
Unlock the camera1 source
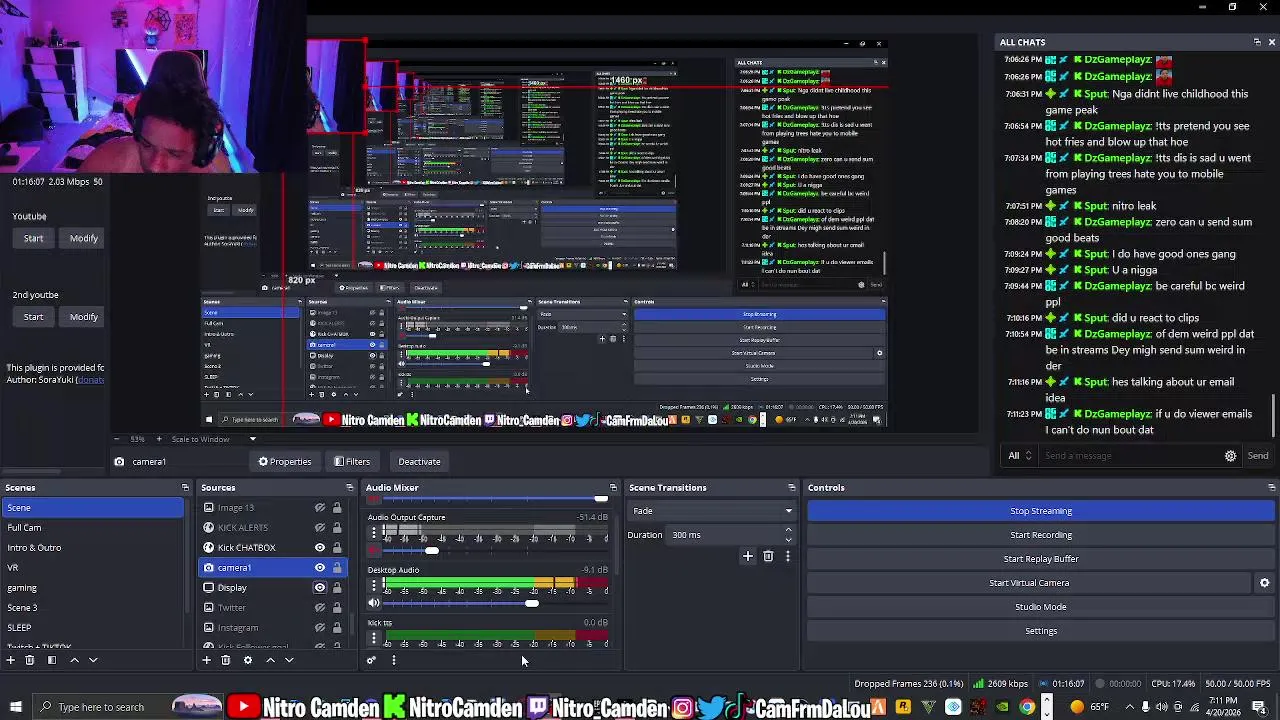click(x=337, y=568)
